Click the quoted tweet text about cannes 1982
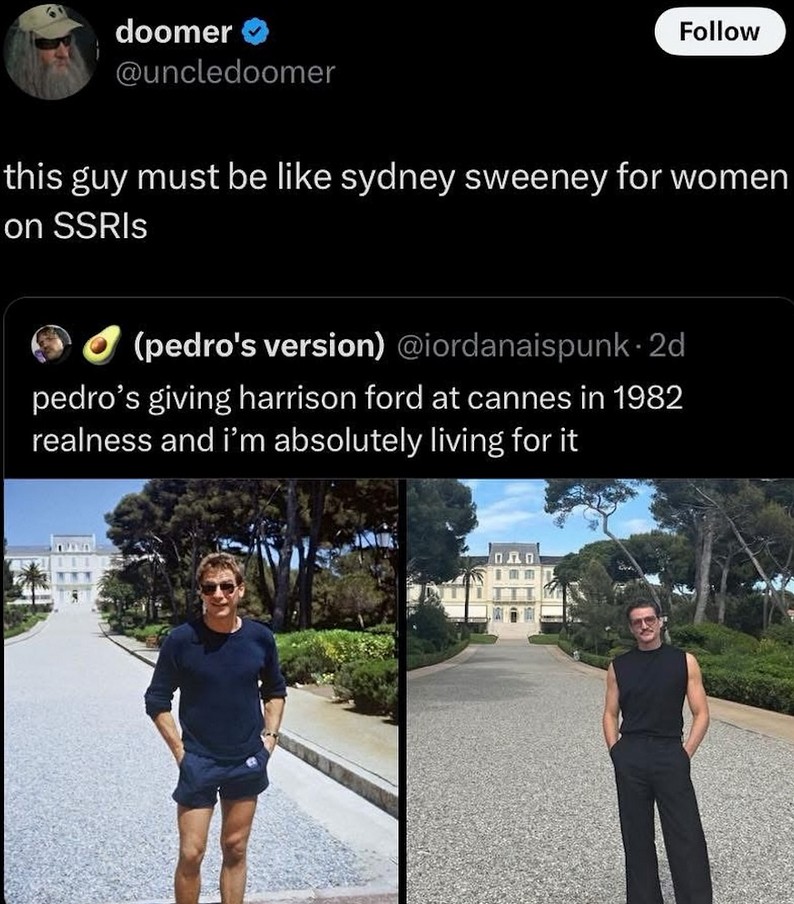This screenshot has height=904, width=794. (357, 419)
